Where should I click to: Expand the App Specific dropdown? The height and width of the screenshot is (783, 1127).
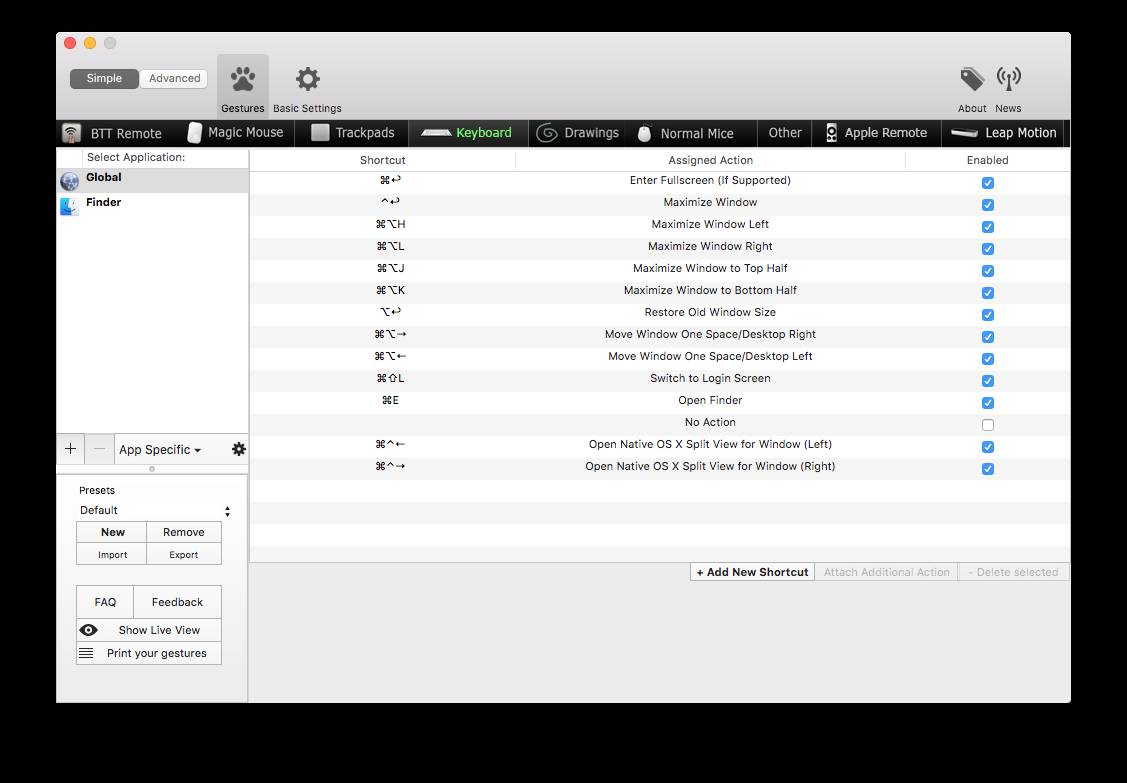tap(160, 450)
